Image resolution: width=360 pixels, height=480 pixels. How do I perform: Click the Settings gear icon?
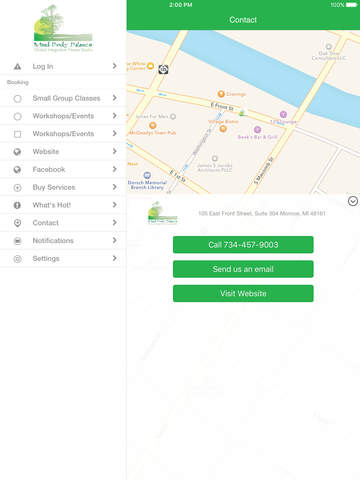coord(17,259)
